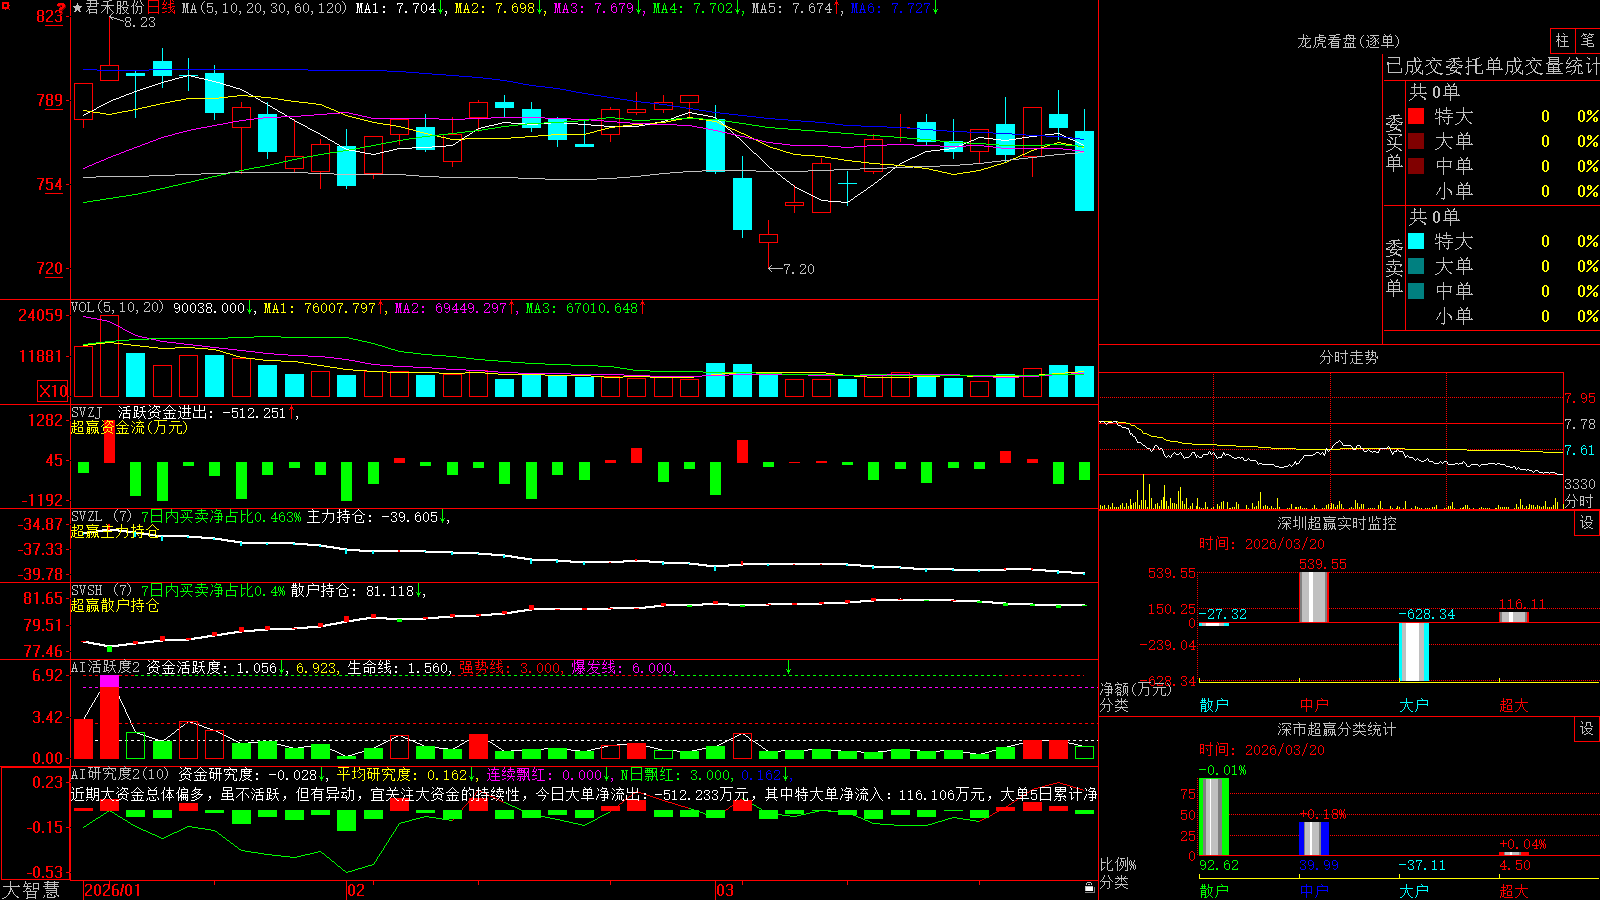
Task: Click the 03 month marker on timeline
Action: click(x=725, y=890)
